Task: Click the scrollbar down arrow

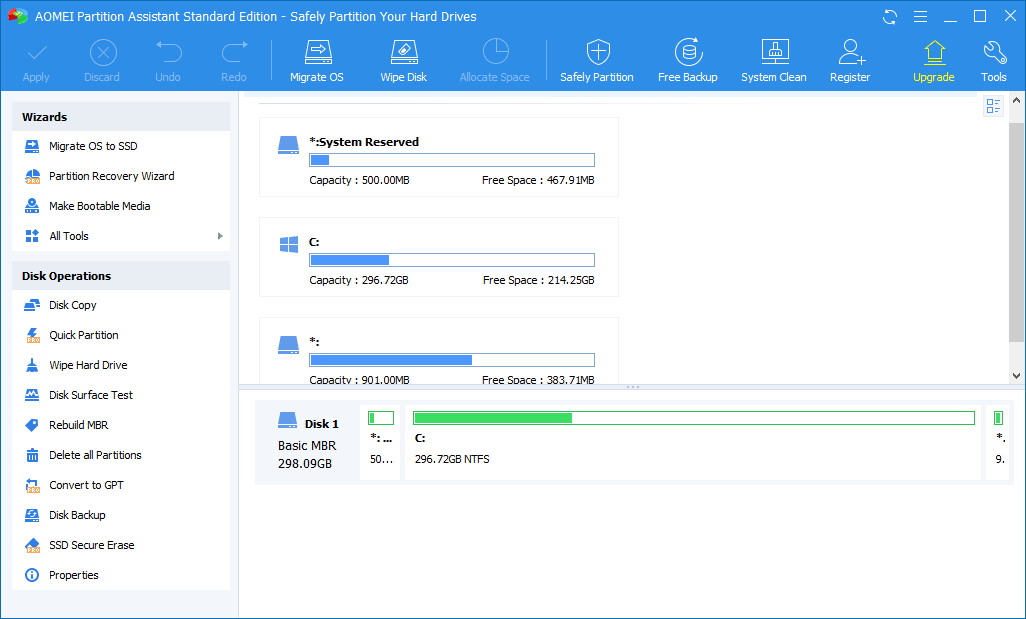Action: click(x=1016, y=376)
